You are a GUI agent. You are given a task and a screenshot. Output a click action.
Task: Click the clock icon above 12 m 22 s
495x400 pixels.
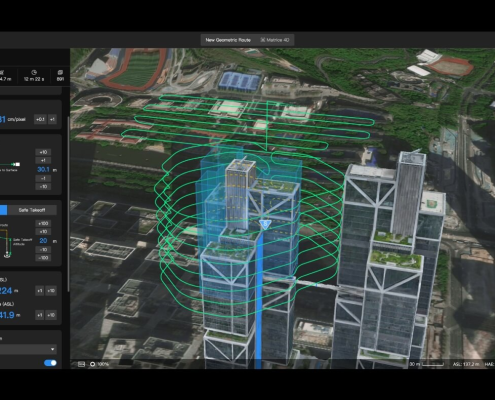(x=34, y=72)
